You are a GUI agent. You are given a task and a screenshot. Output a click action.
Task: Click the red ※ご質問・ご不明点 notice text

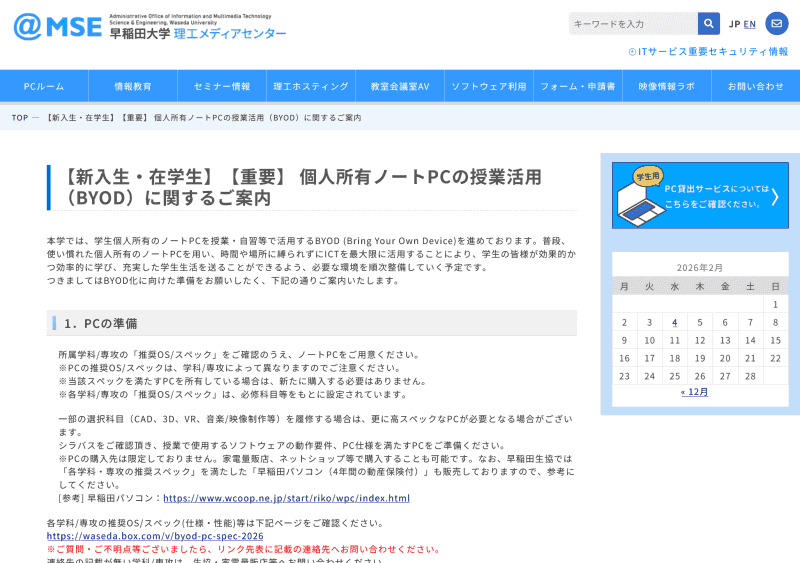tap(243, 549)
